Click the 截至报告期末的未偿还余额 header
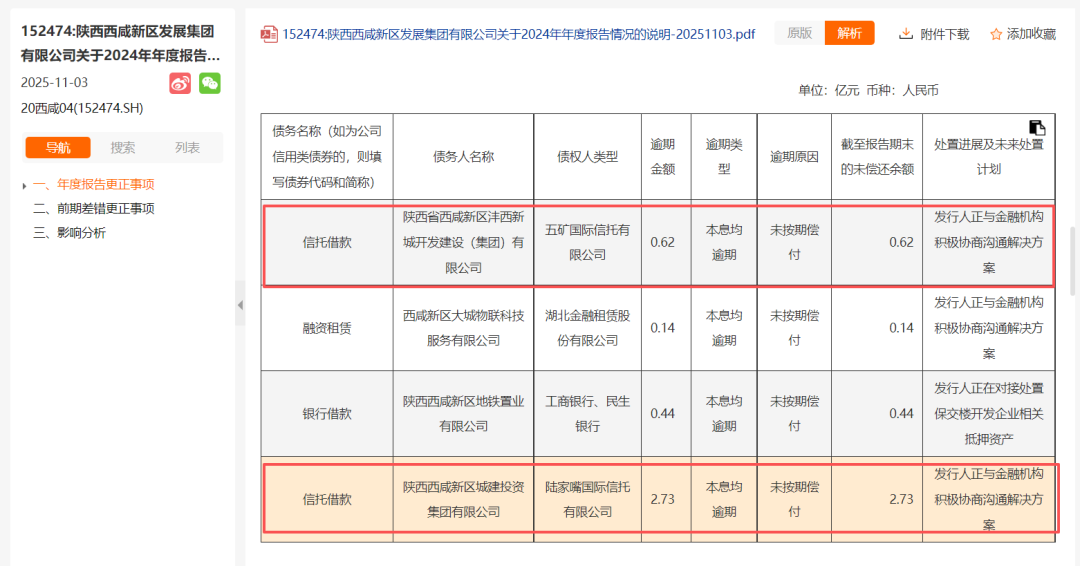Screen dimensions: 1080x566 (x=877, y=157)
